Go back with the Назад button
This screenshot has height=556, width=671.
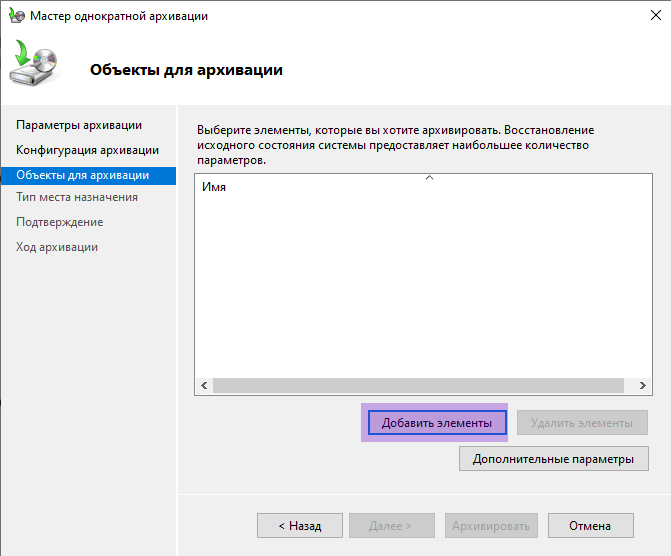[x=300, y=526]
